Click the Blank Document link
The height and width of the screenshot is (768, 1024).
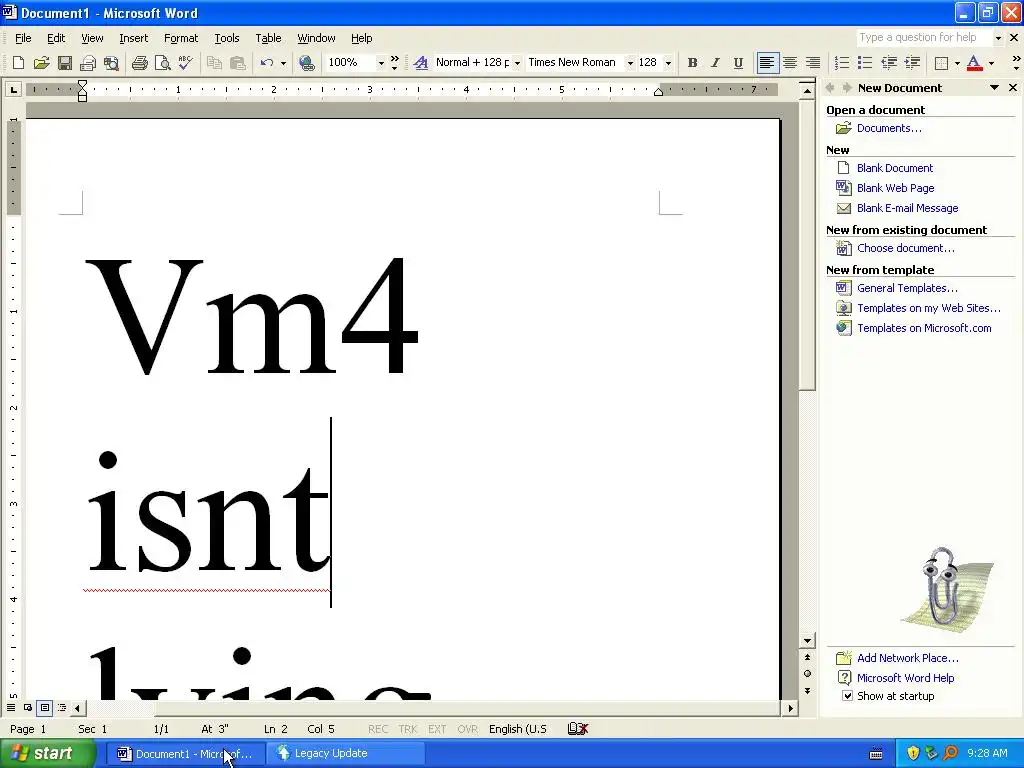pos(895,168)
